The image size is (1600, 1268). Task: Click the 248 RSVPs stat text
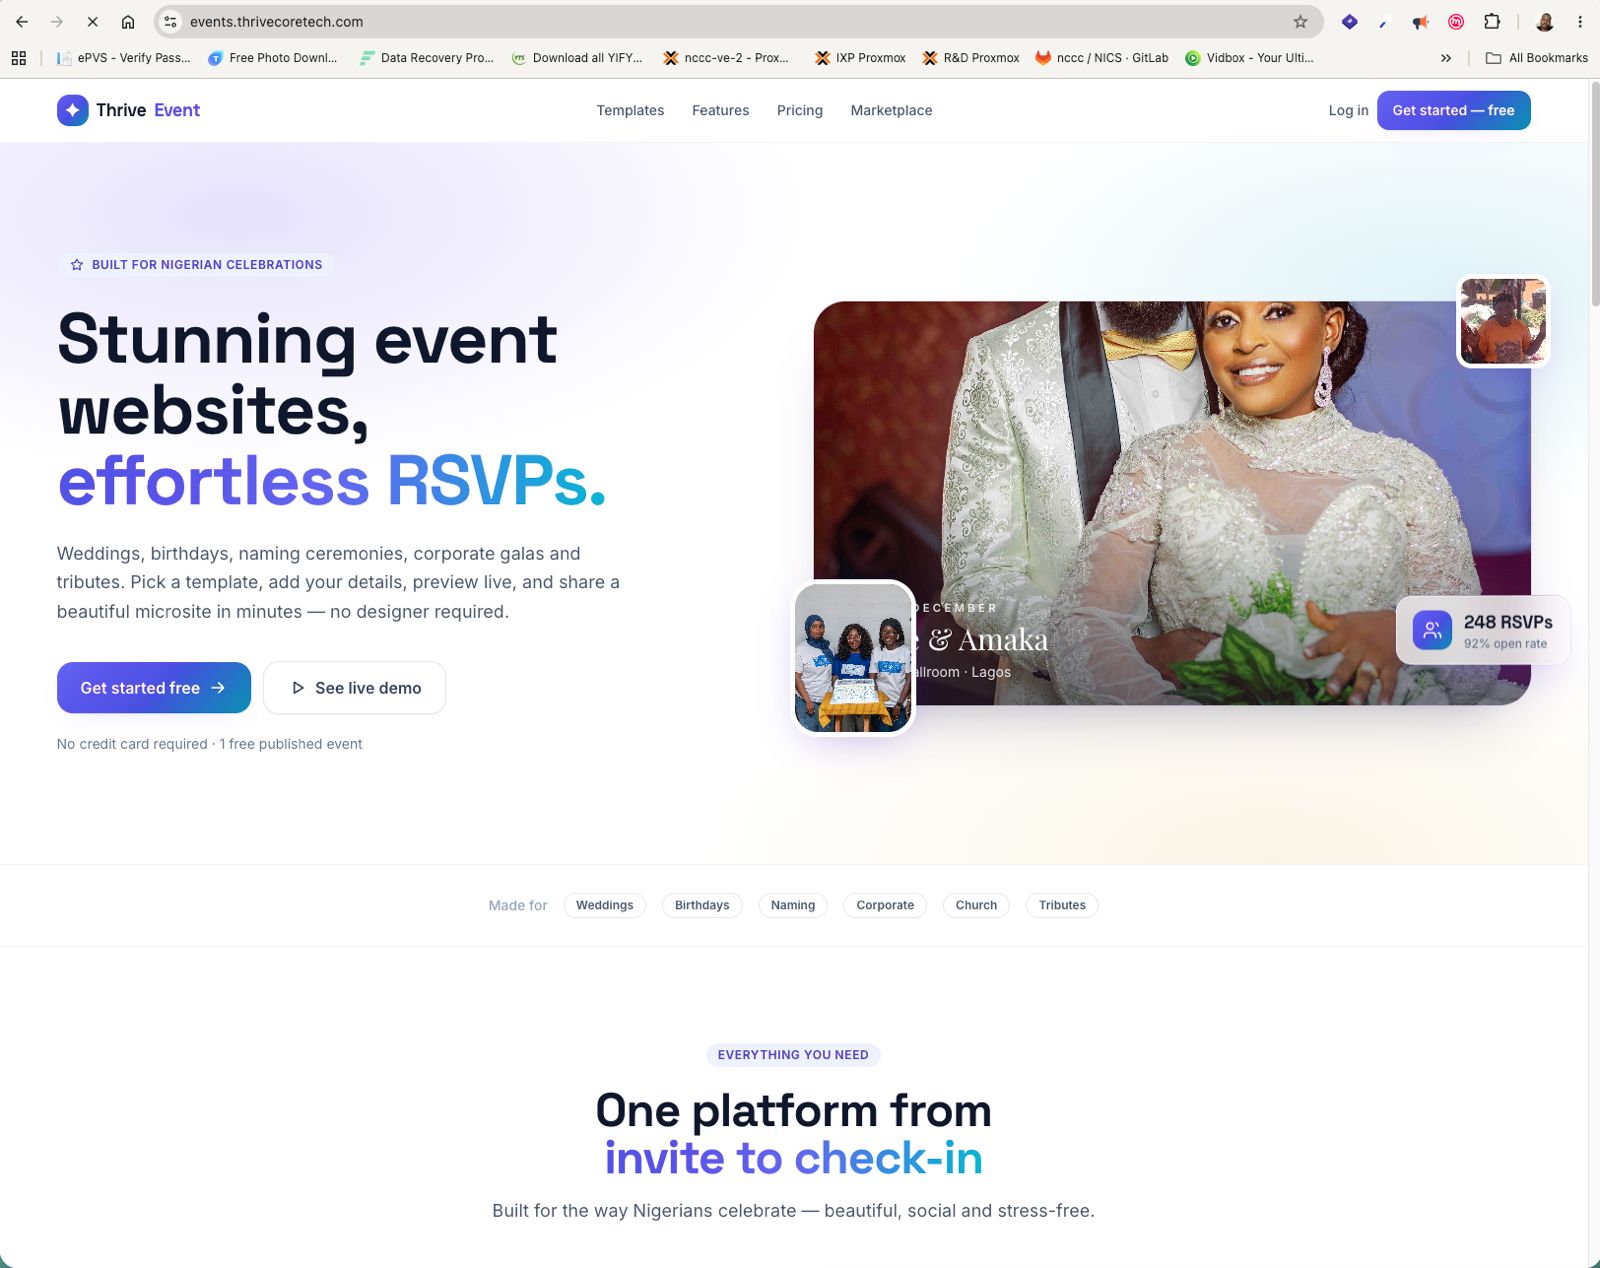(x=1508, y=622)
